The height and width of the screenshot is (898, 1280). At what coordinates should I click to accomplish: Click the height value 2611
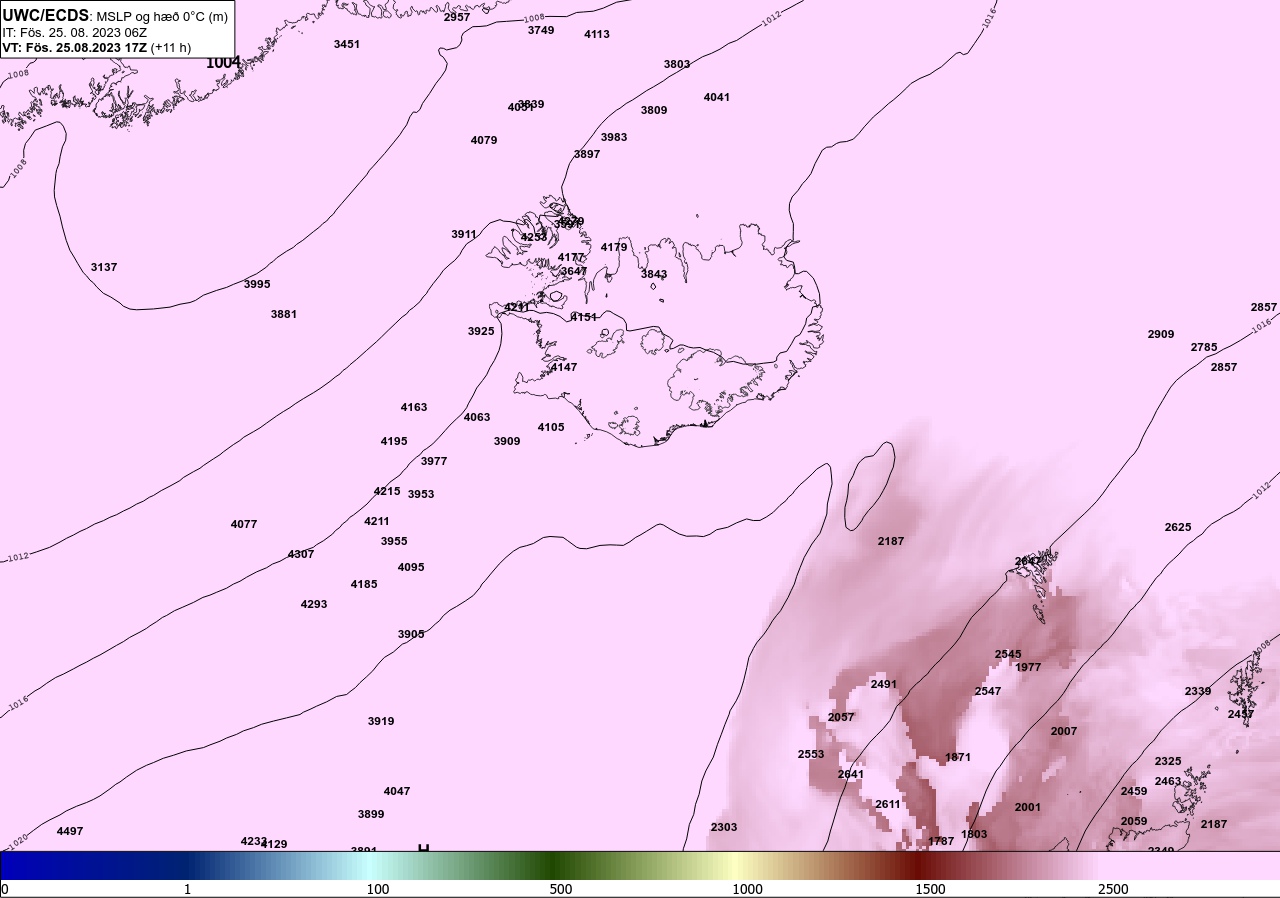(x=888, y=804)
